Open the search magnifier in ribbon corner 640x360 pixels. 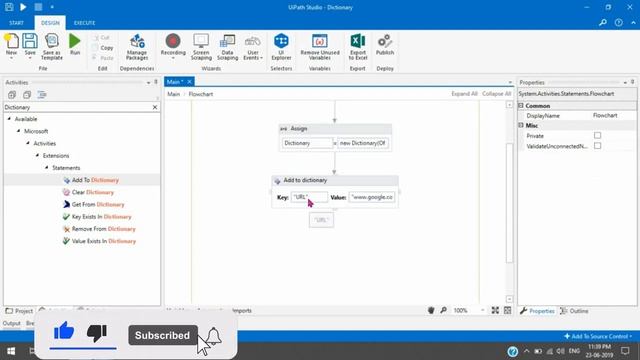tap(603, 22)
